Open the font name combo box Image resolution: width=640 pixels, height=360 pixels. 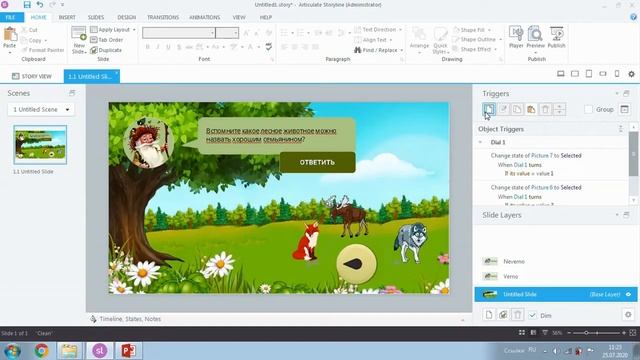point(179,33)
